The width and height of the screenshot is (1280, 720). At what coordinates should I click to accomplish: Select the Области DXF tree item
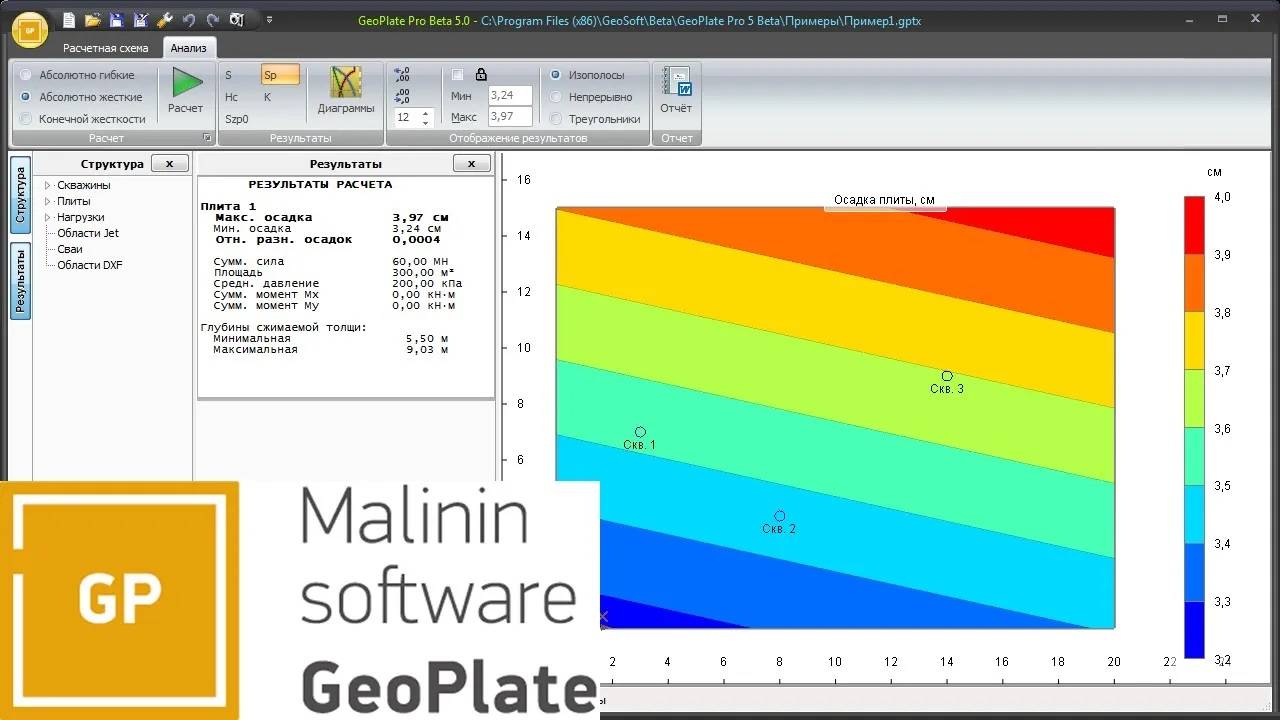[x=90, y=265]
